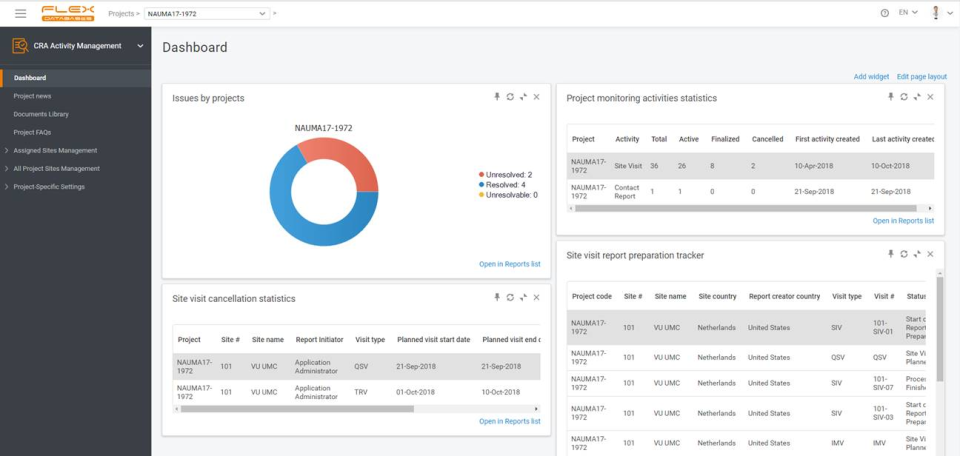Toggle the Unresolved: 2 legend entry
Viewport: 960px width, 456px height.
point(505,174)
